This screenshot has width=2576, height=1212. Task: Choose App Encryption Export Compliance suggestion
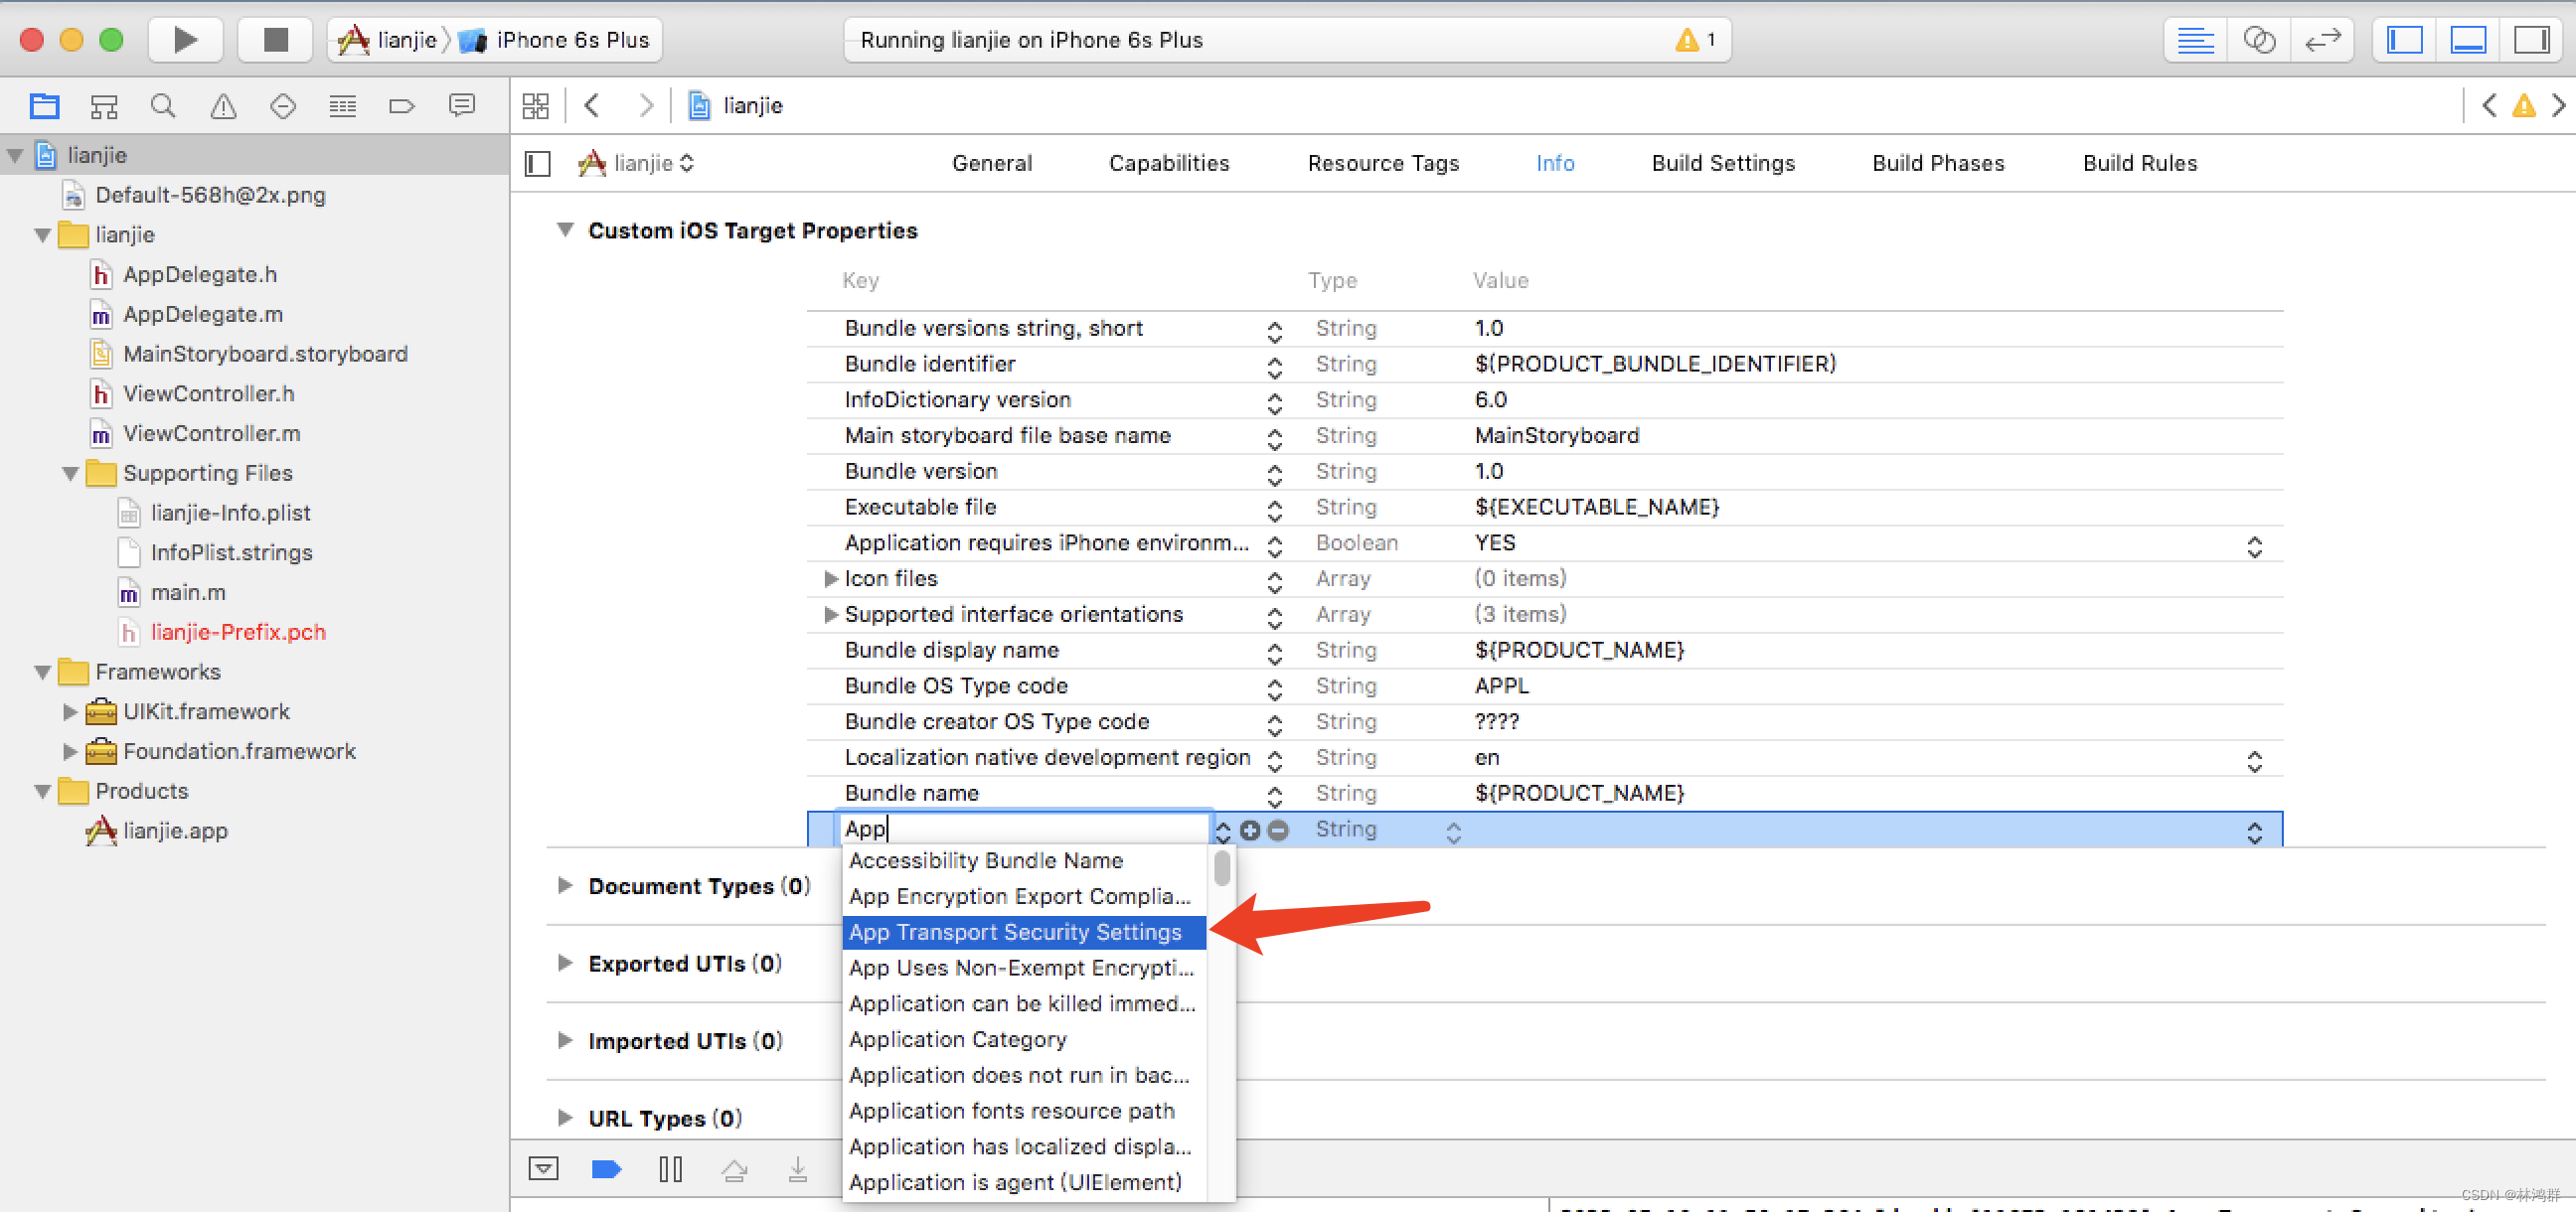(1024, 896)
